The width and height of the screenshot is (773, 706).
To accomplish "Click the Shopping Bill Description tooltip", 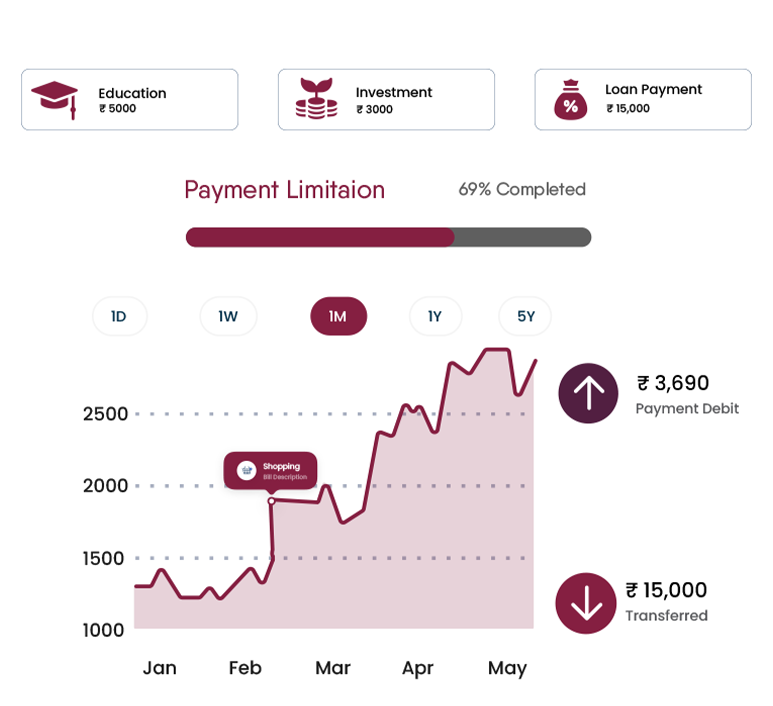I will [x=270, y=471].
